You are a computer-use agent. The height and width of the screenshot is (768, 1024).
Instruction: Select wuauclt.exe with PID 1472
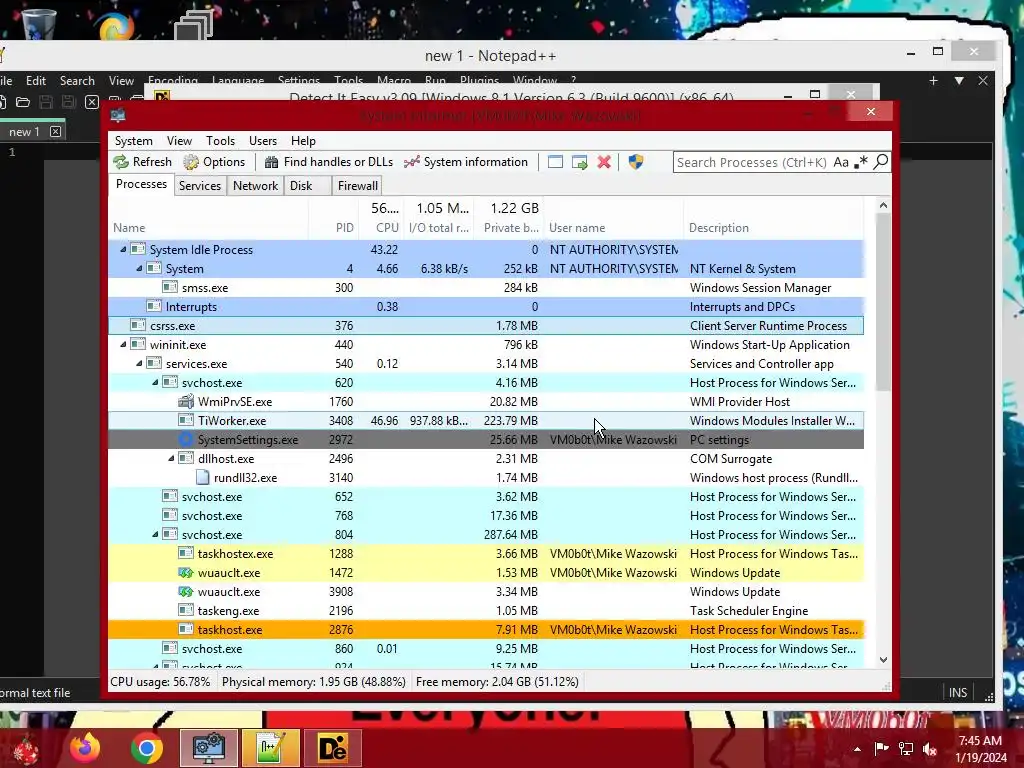486,572
